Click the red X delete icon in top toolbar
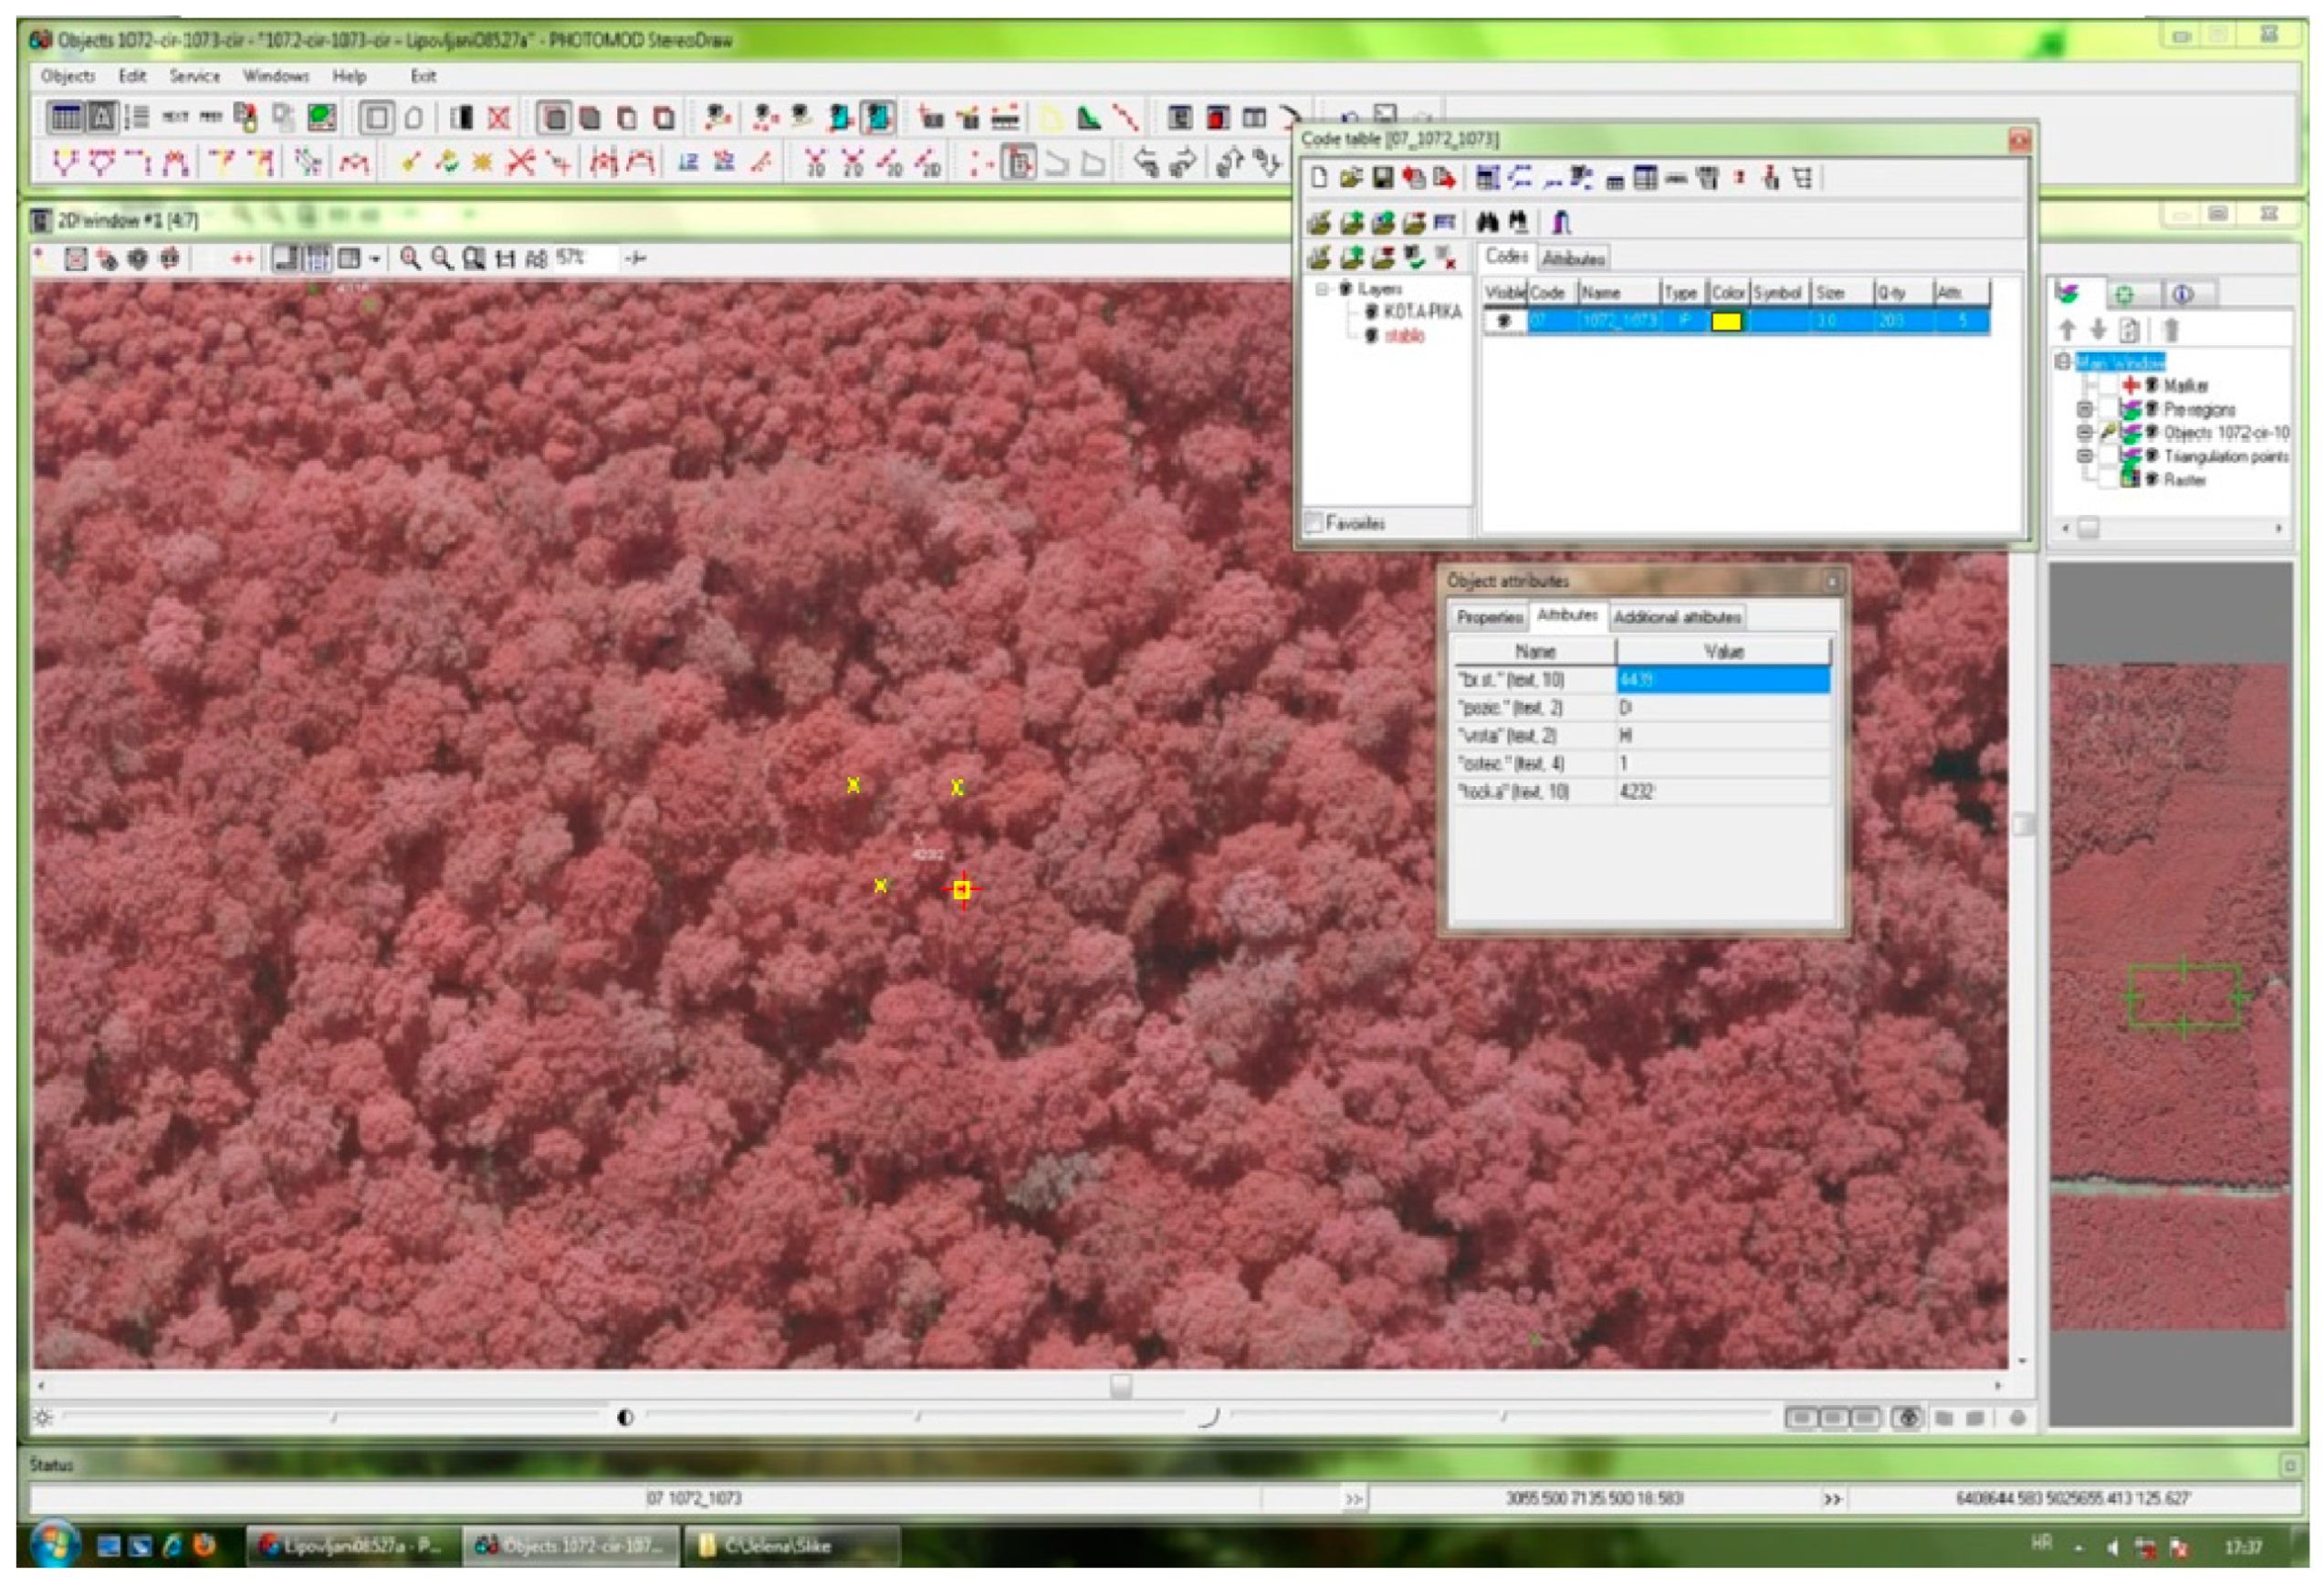 pyautogui.click(x=499, y=118)
